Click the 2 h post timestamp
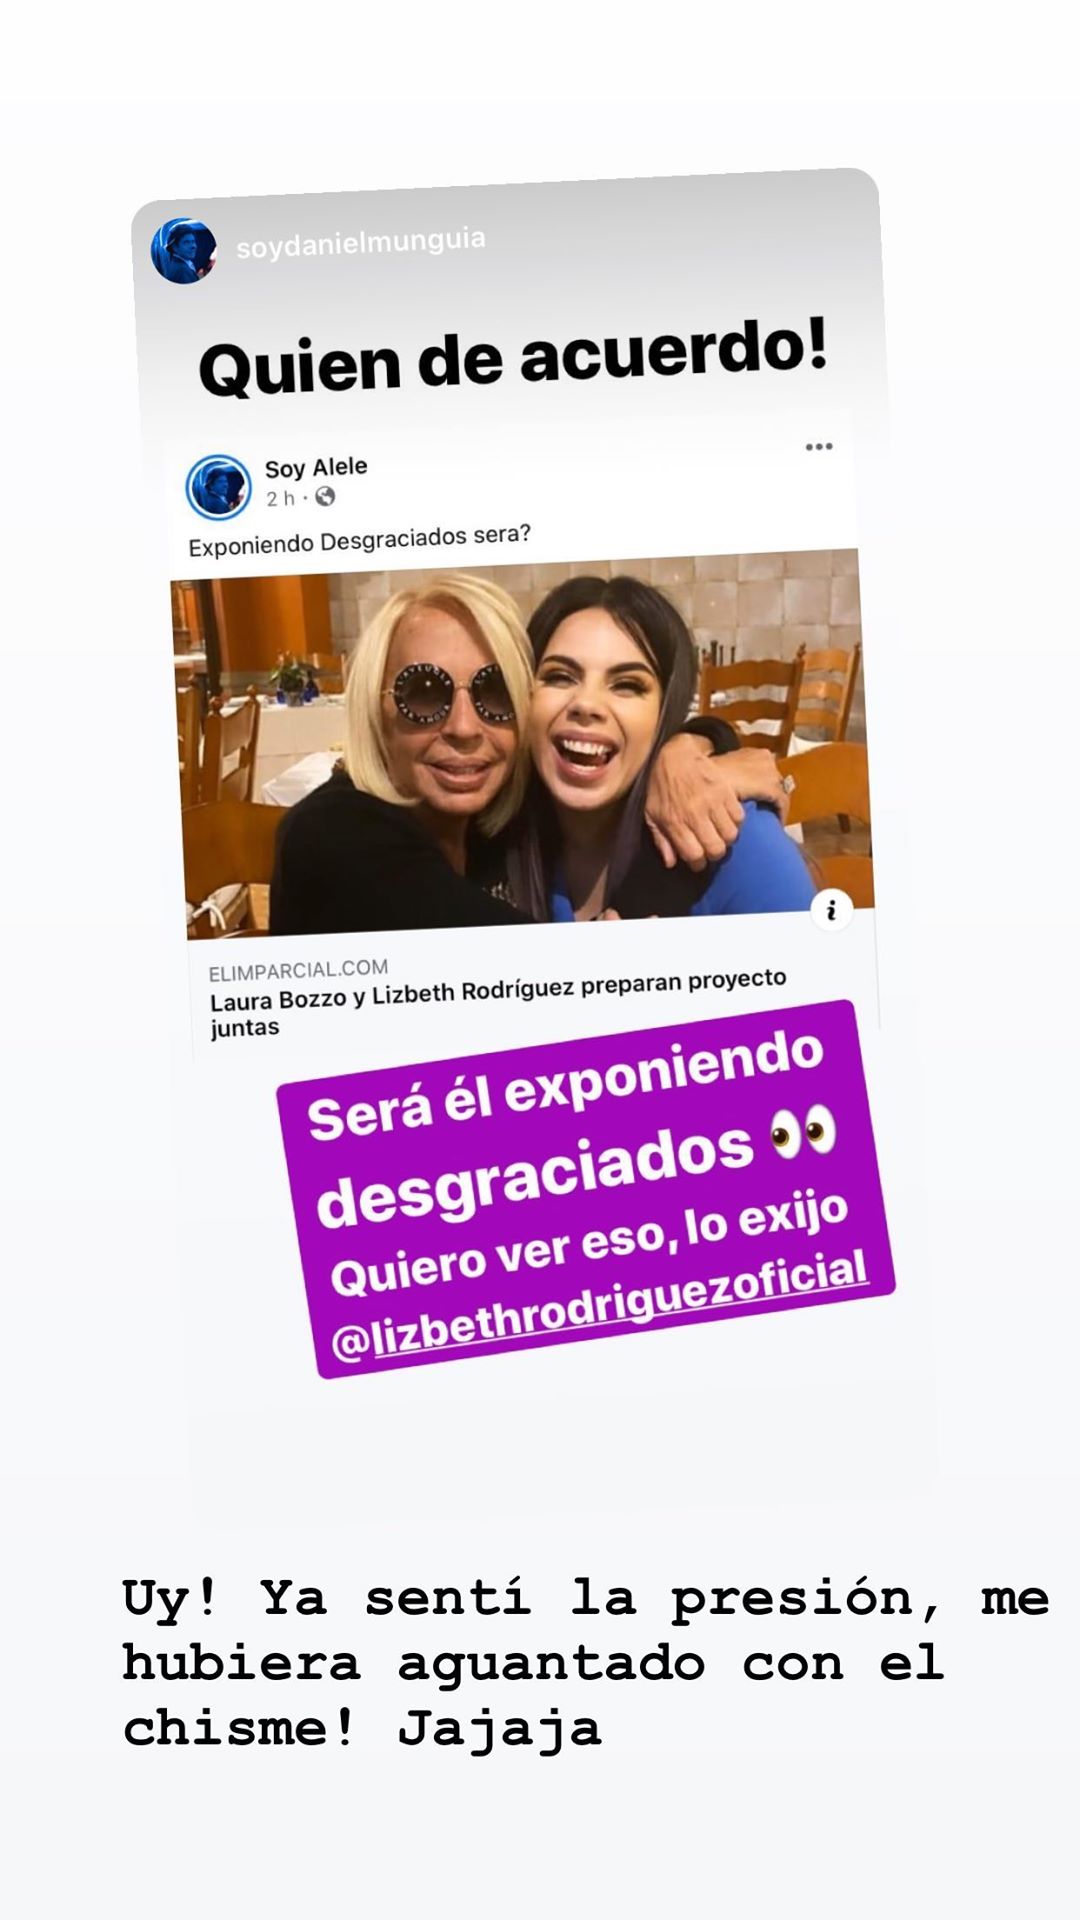 tap(280, 498)
